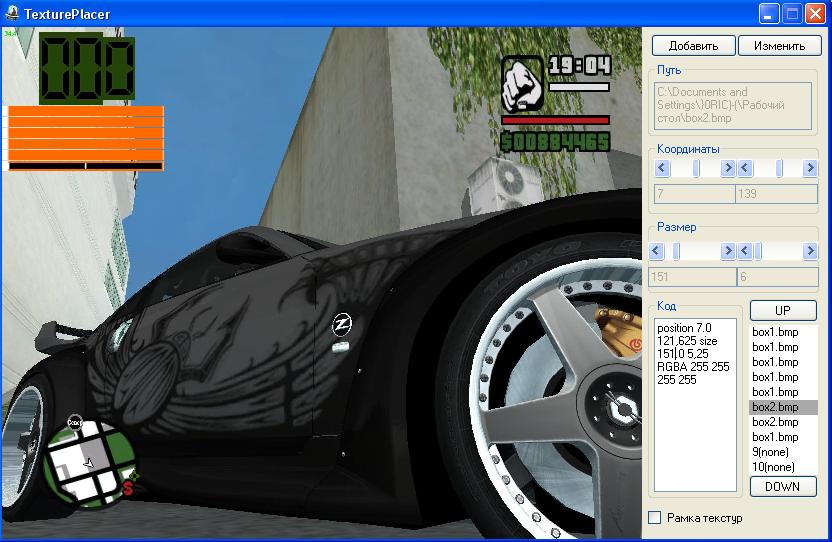832x542 pixels.
Task: Select the non-highlighted box2.bmp list entry
Action: [783, 422]
